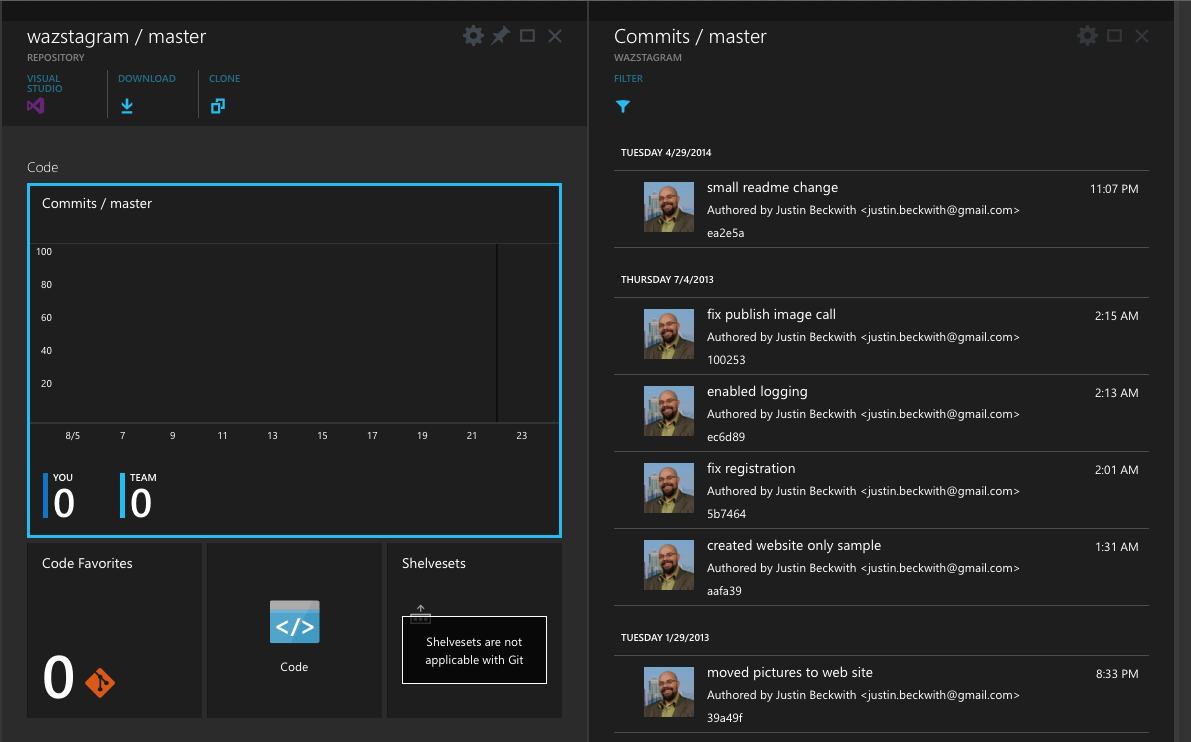
Task: Open commit 'created website only sample'
Action: (x=881, y=567)
